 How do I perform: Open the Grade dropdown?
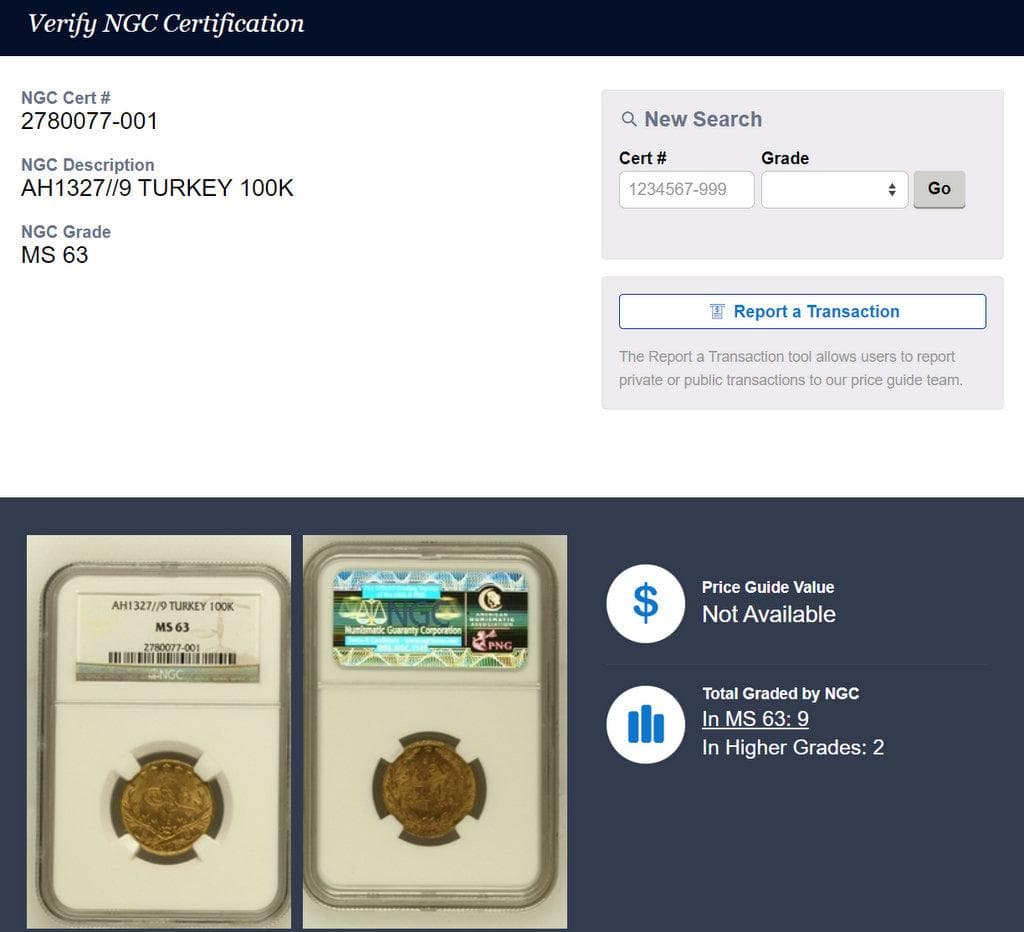(834, 189)
